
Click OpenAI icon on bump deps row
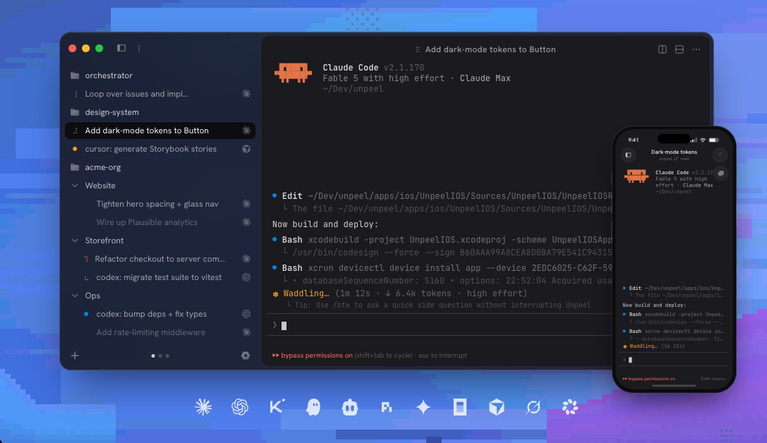247,314
